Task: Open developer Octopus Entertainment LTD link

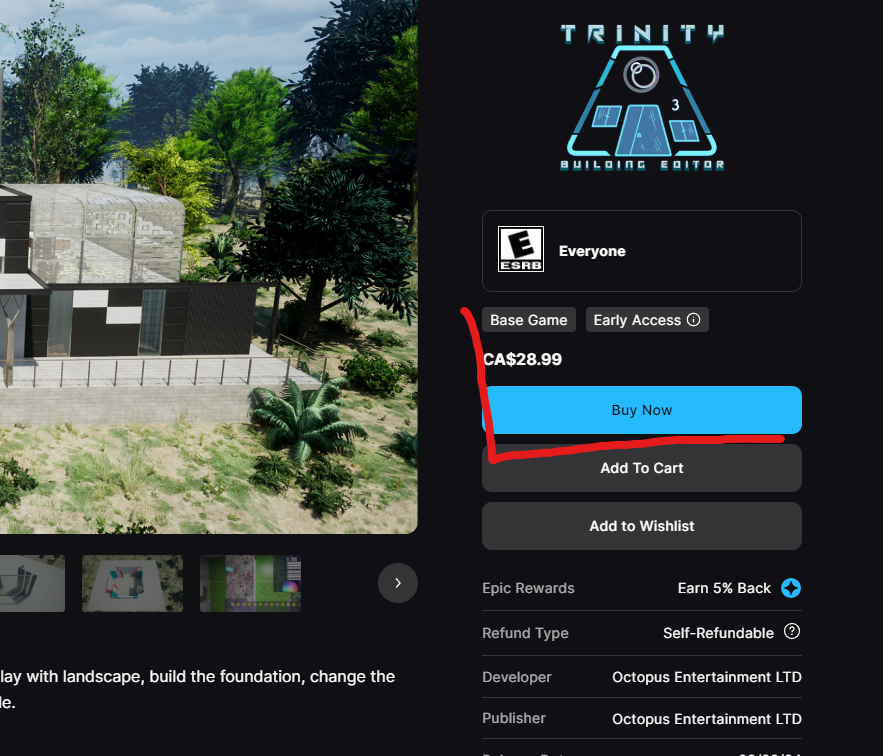Action: point(707,677)
